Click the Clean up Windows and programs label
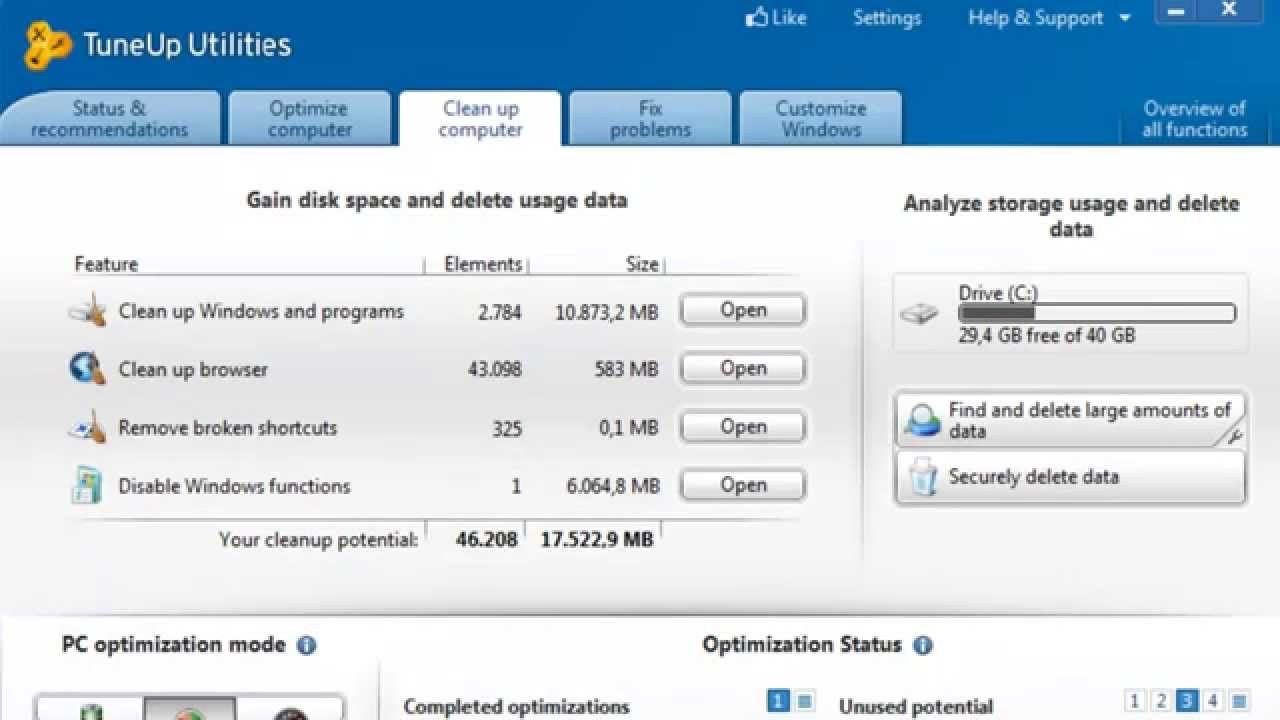The width and height of the screenshot is (1280, 720). [x=261, y=311]
